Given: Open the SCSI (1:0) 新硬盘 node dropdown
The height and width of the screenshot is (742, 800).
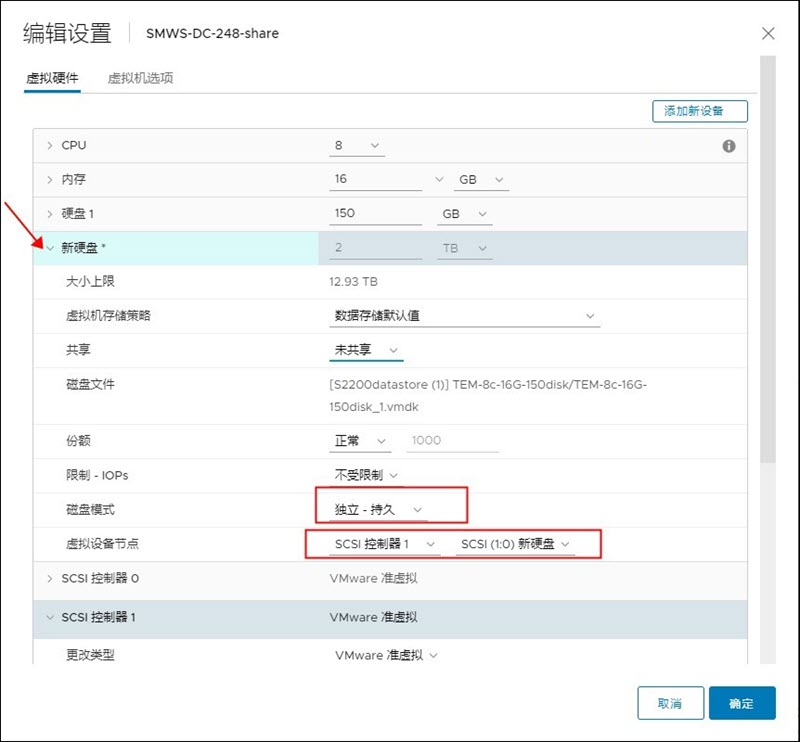Looking at the screenshot, I should pos(516,544).
